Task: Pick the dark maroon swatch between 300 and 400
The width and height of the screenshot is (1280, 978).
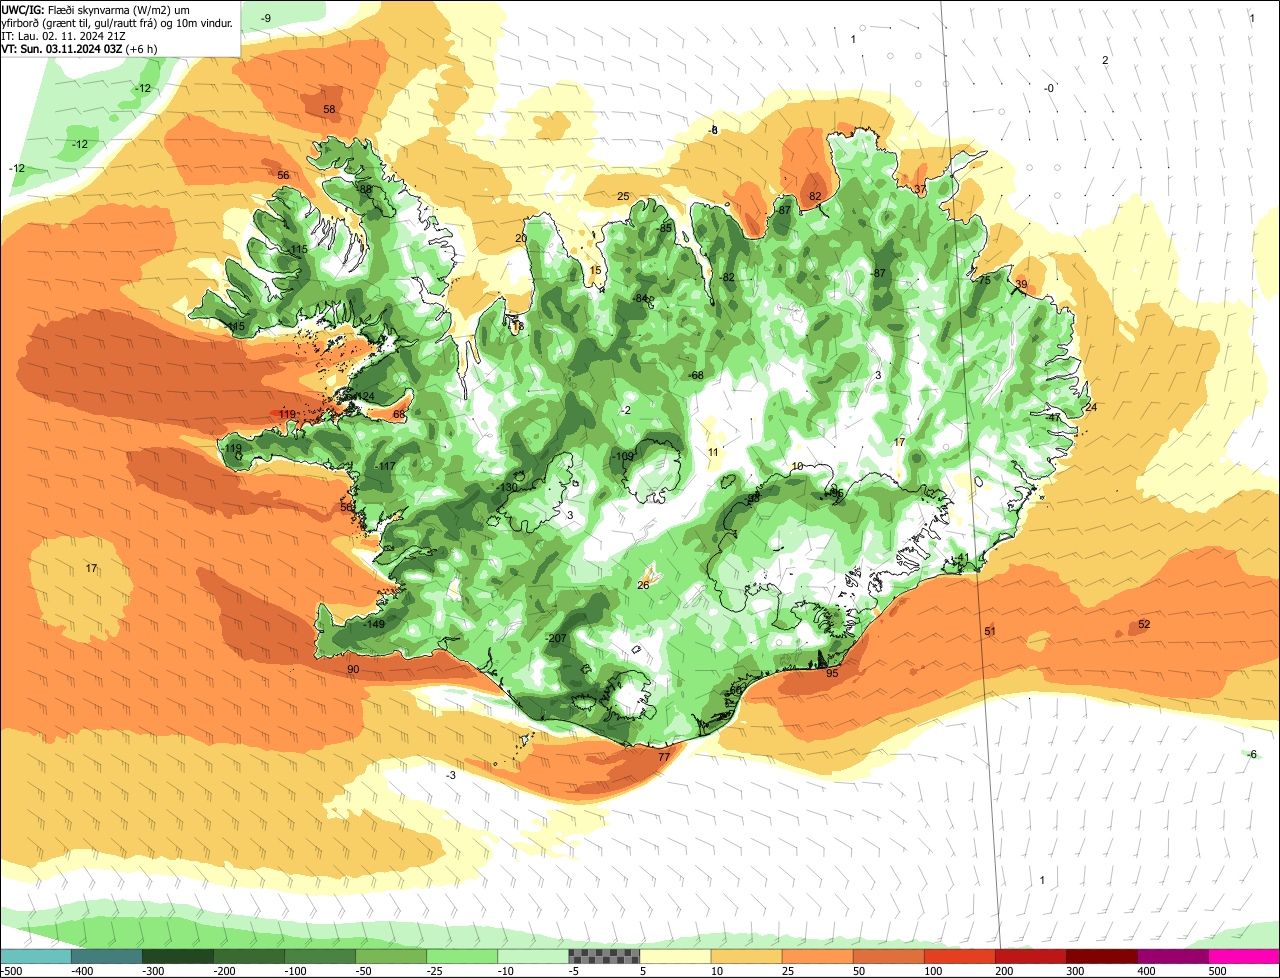Action: click(x=1101, y=957)
